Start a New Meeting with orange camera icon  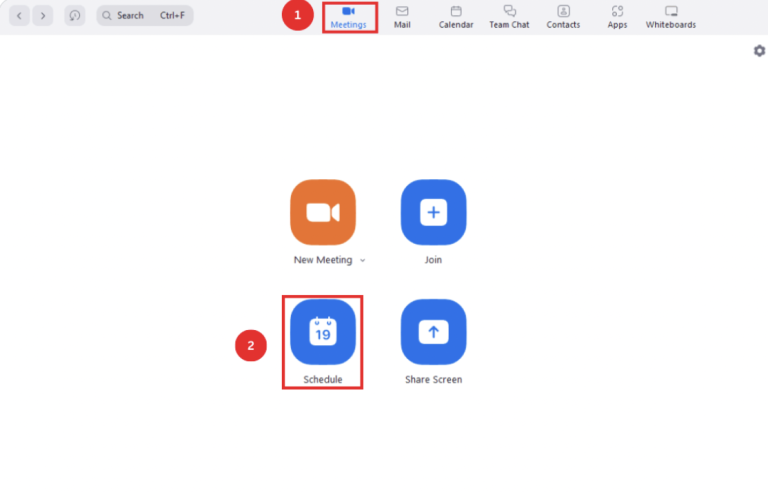coord(323,212)
